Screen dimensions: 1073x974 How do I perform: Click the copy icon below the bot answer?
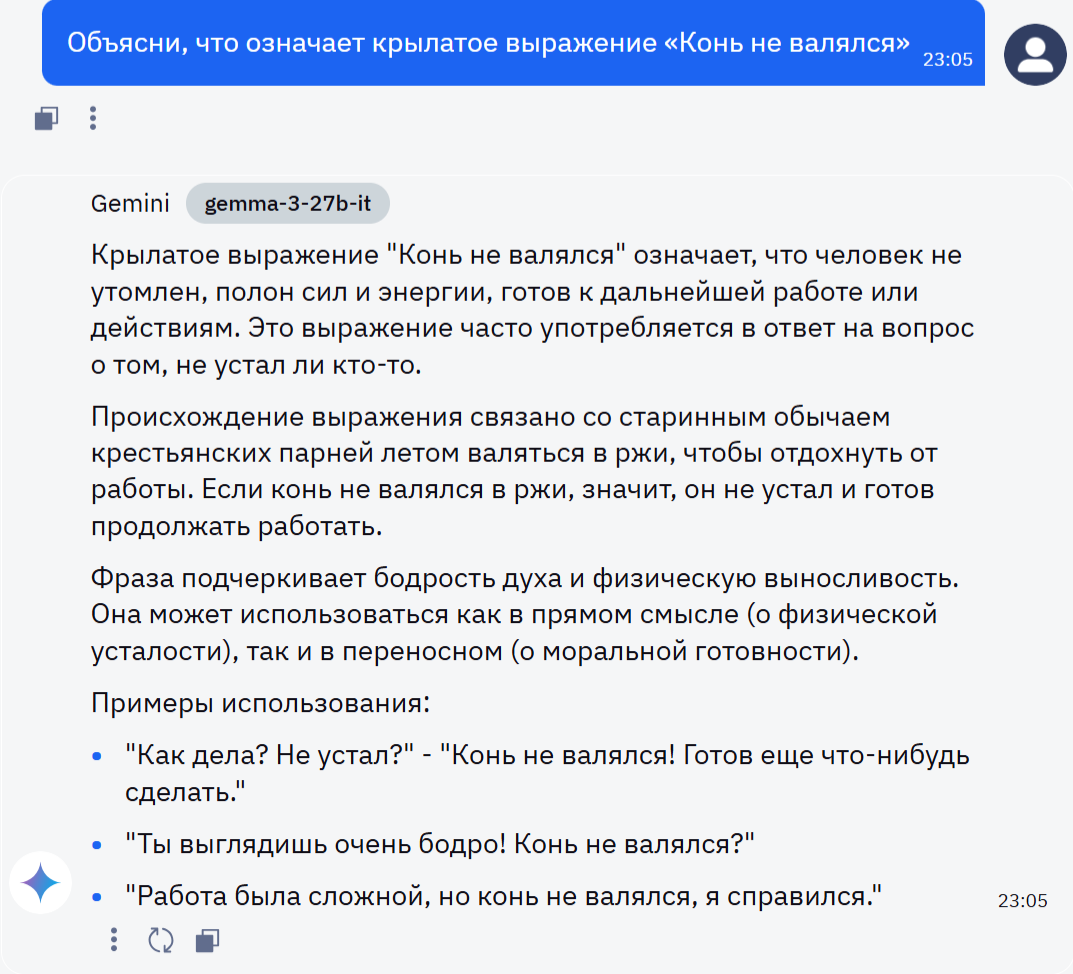207,940
